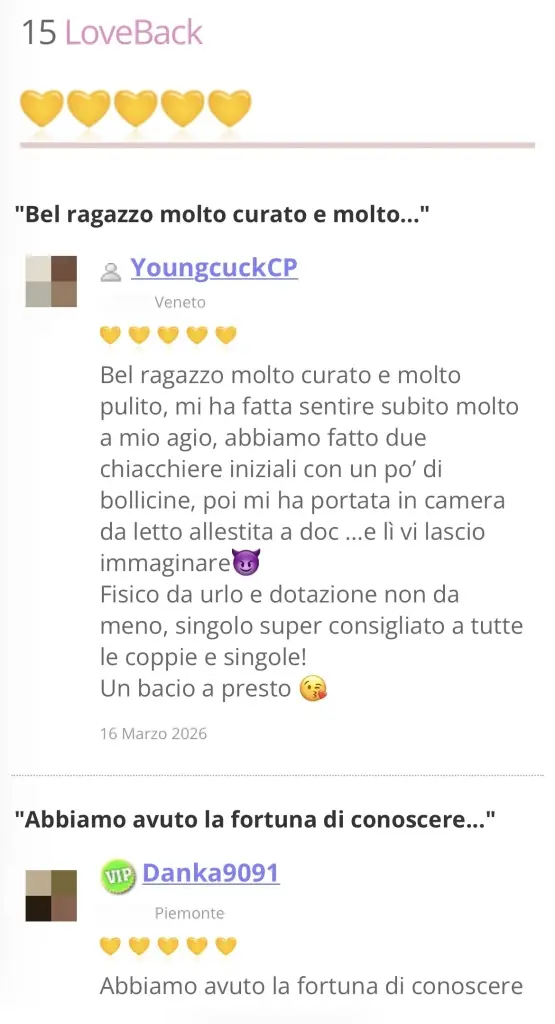
Task: Click the user silhouette icon beside YoungcuckCP
Action: click(111, 272)
